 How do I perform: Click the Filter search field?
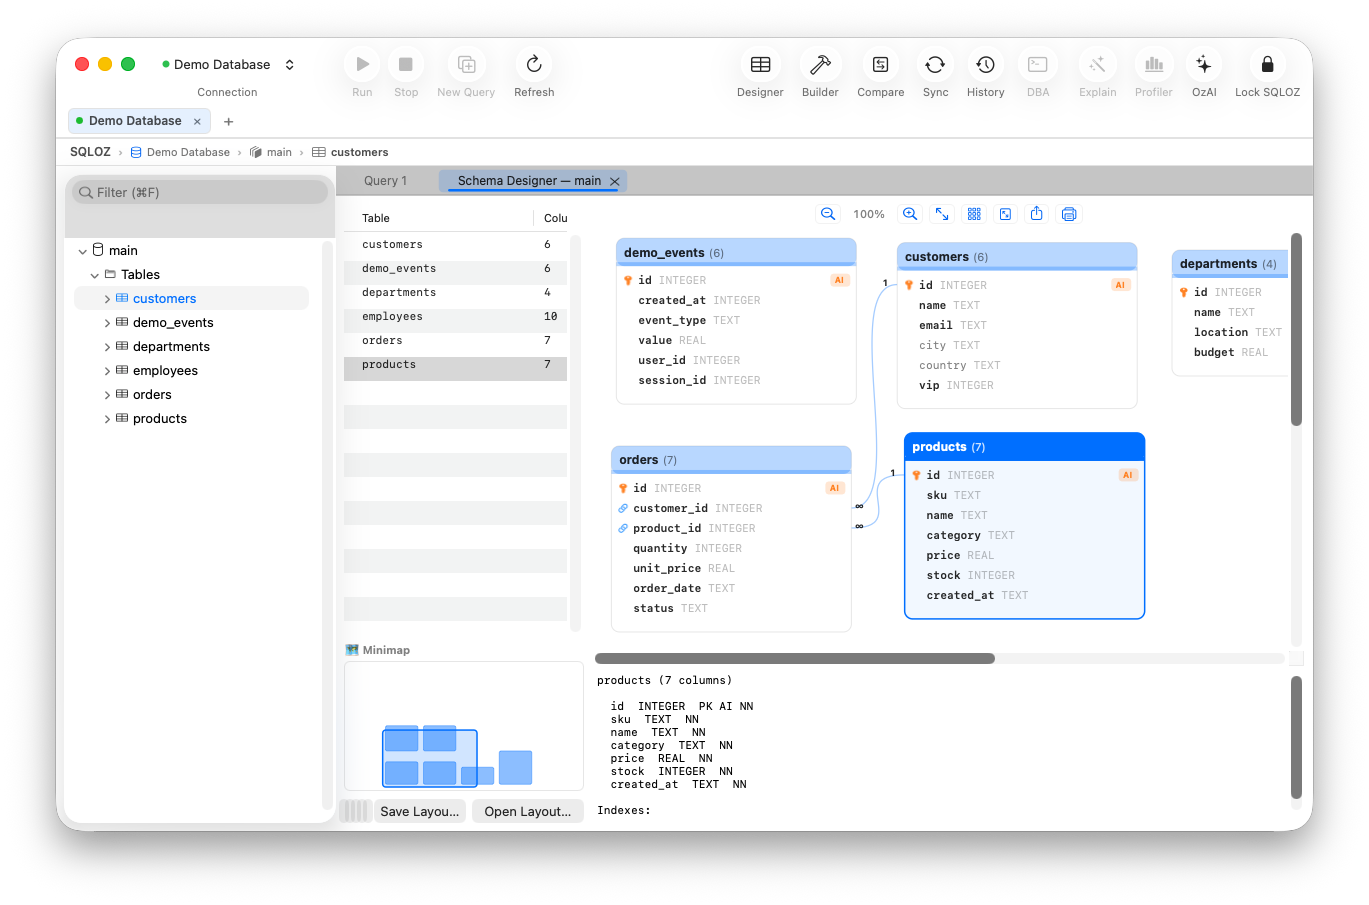(200, 192)
